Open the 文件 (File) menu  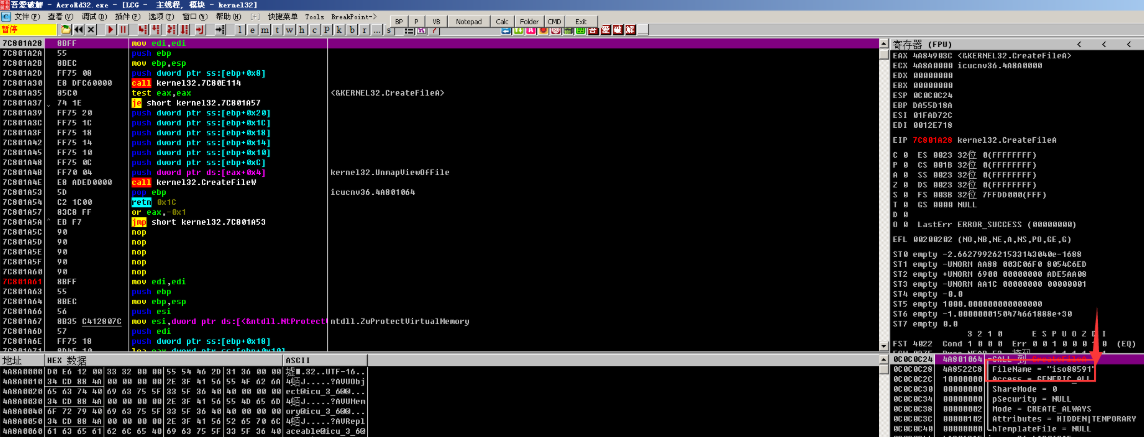(x=27, y=17)
